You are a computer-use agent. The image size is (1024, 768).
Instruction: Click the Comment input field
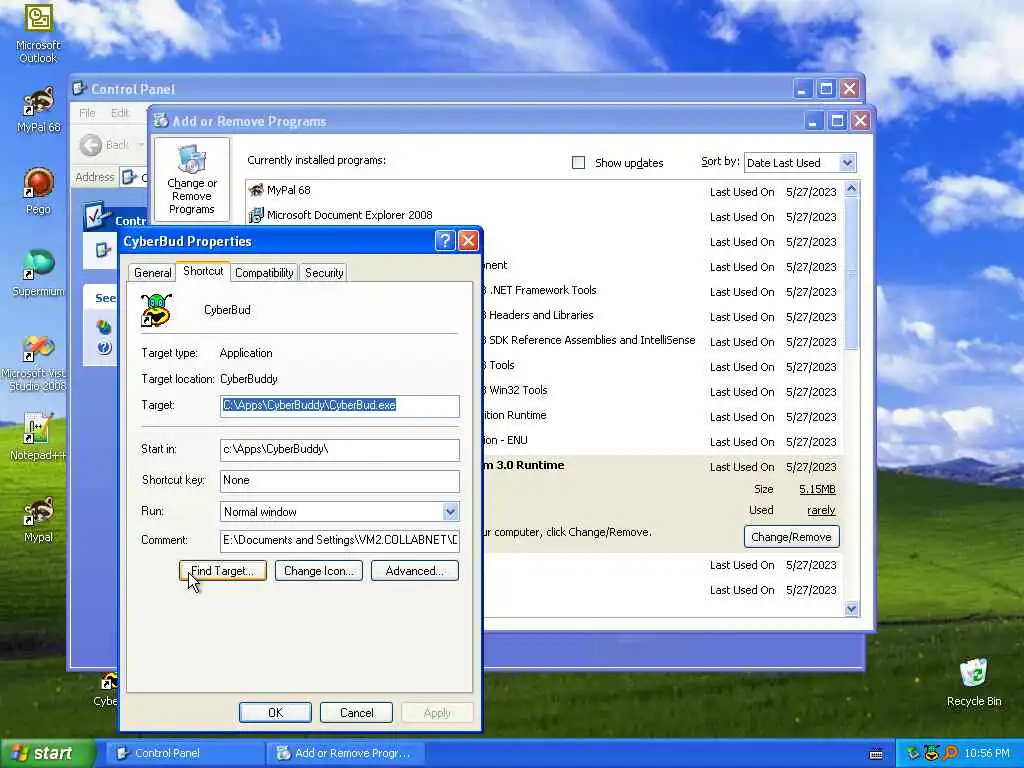click(x=340, y=540)
